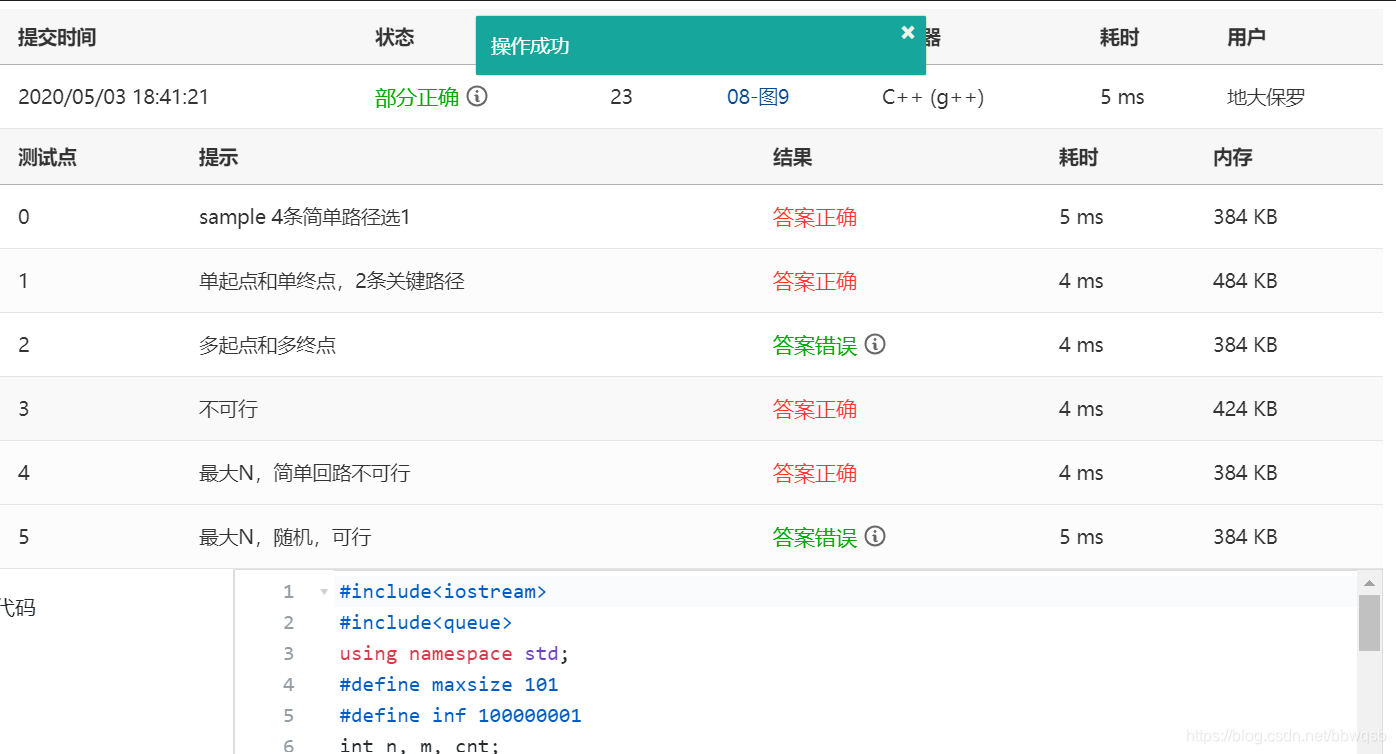The width and height of the screenshot is (1396, 754).
Task: Click 答案正确 result of test point 4
Action: (815, 473)
